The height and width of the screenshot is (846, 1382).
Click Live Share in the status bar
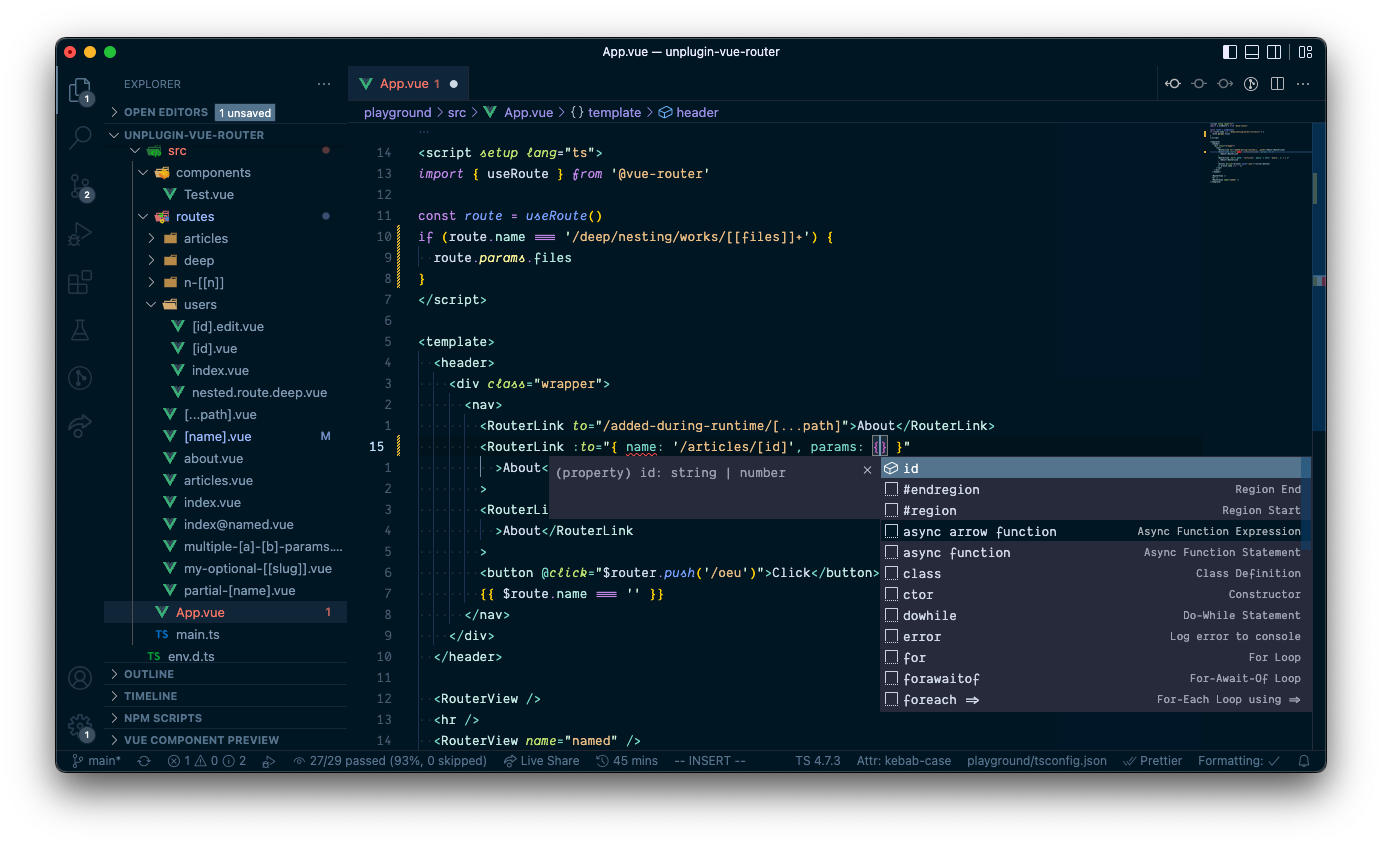click(x=541, y=761)
